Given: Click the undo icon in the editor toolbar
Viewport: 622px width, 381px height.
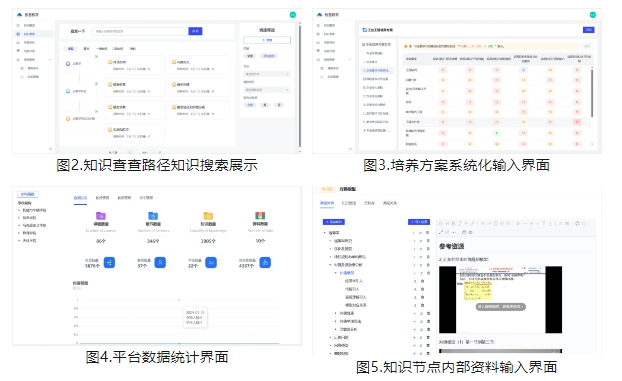Looking at the screenshot, I should [x=577, y=223].
